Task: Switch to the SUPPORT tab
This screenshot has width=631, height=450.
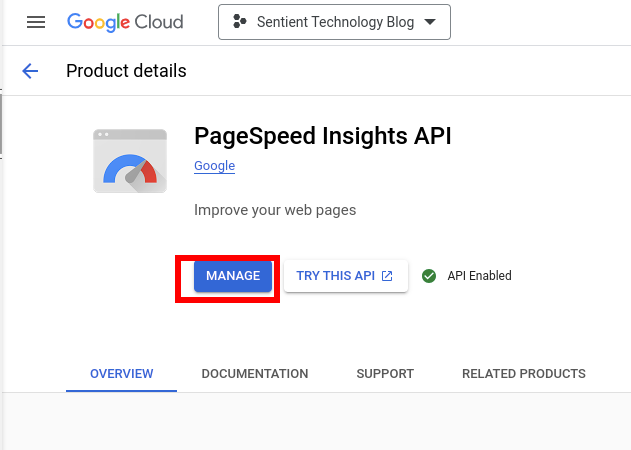Action: pos(385,374)
